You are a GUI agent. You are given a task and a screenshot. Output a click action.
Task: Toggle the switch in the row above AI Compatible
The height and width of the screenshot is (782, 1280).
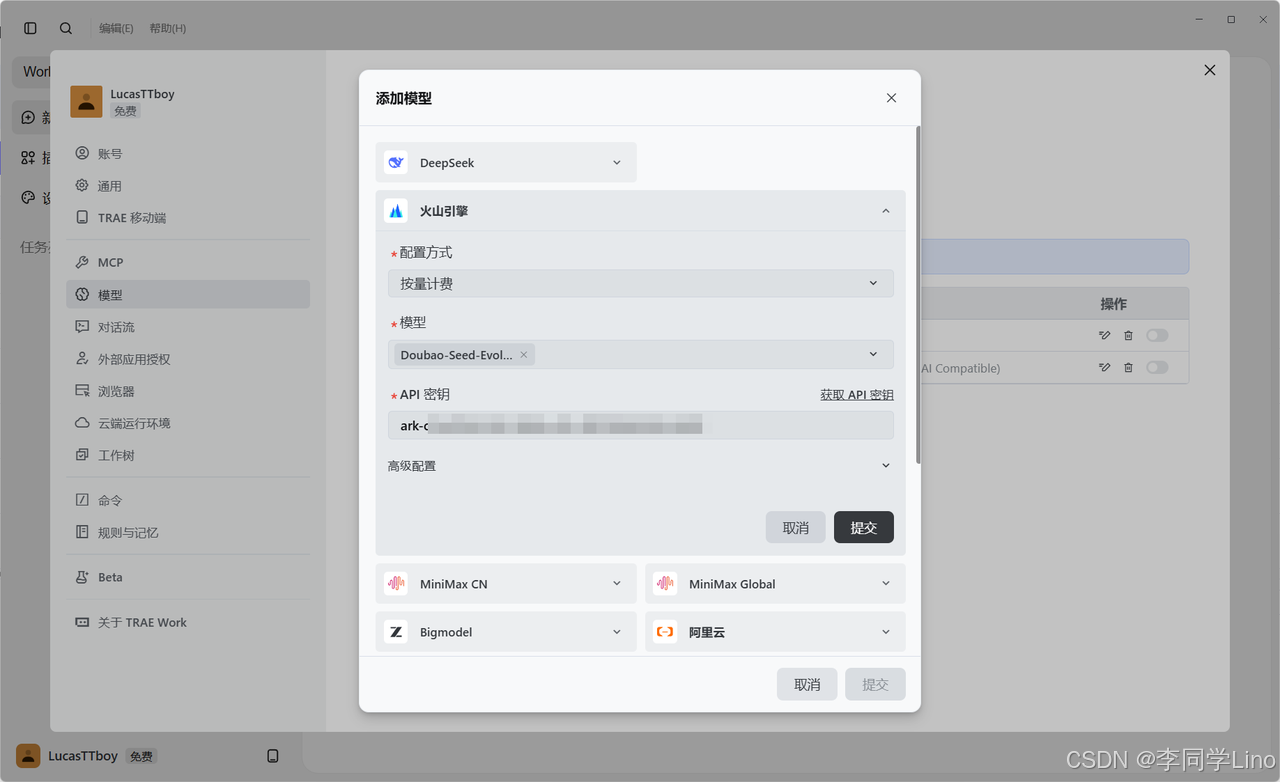1157,336
